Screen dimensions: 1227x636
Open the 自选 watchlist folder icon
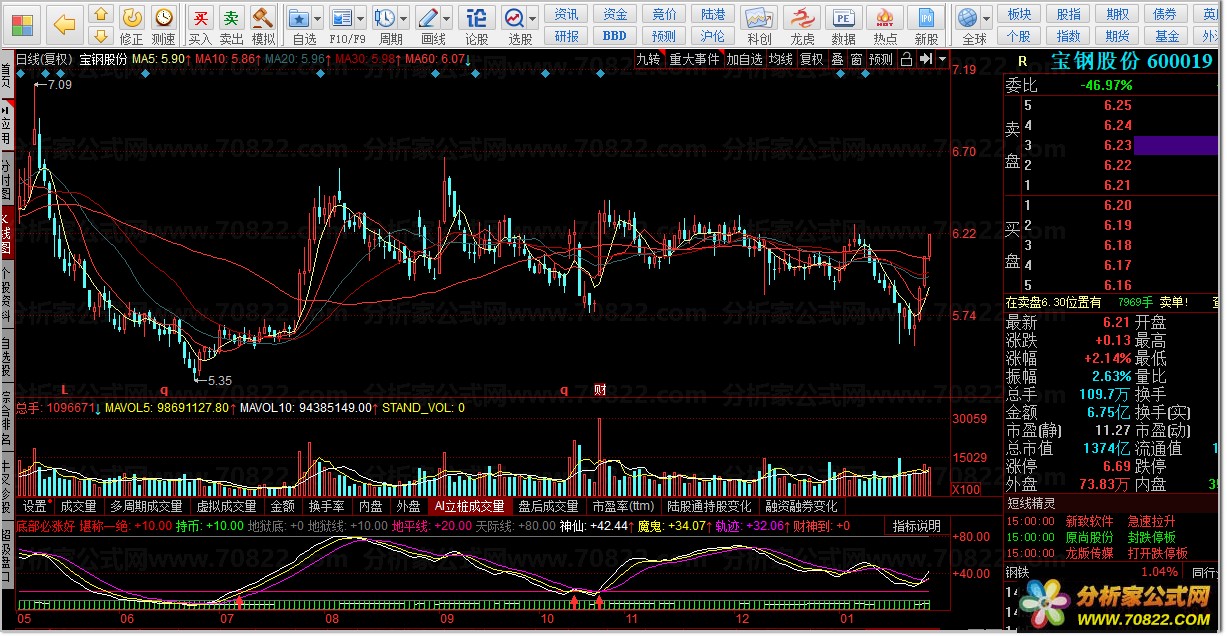pyautogui.click(x=299, y=19)
